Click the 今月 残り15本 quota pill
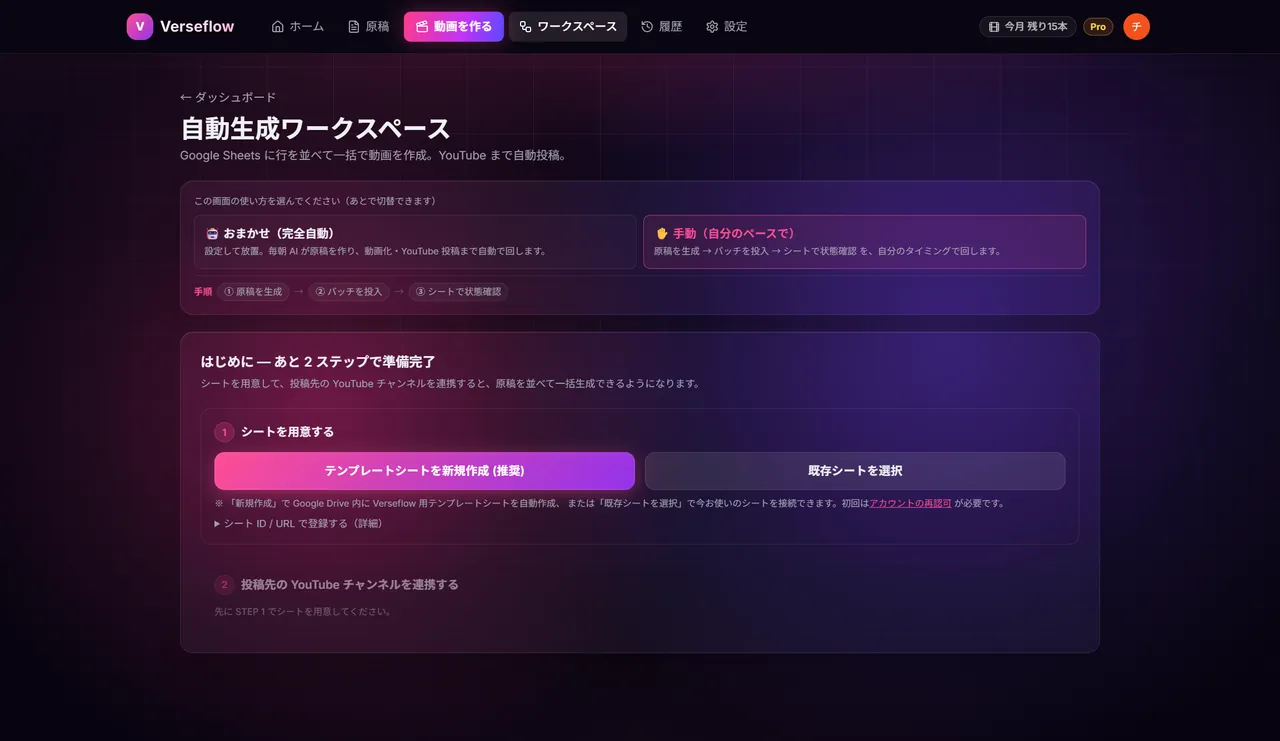 [1028, 27]
